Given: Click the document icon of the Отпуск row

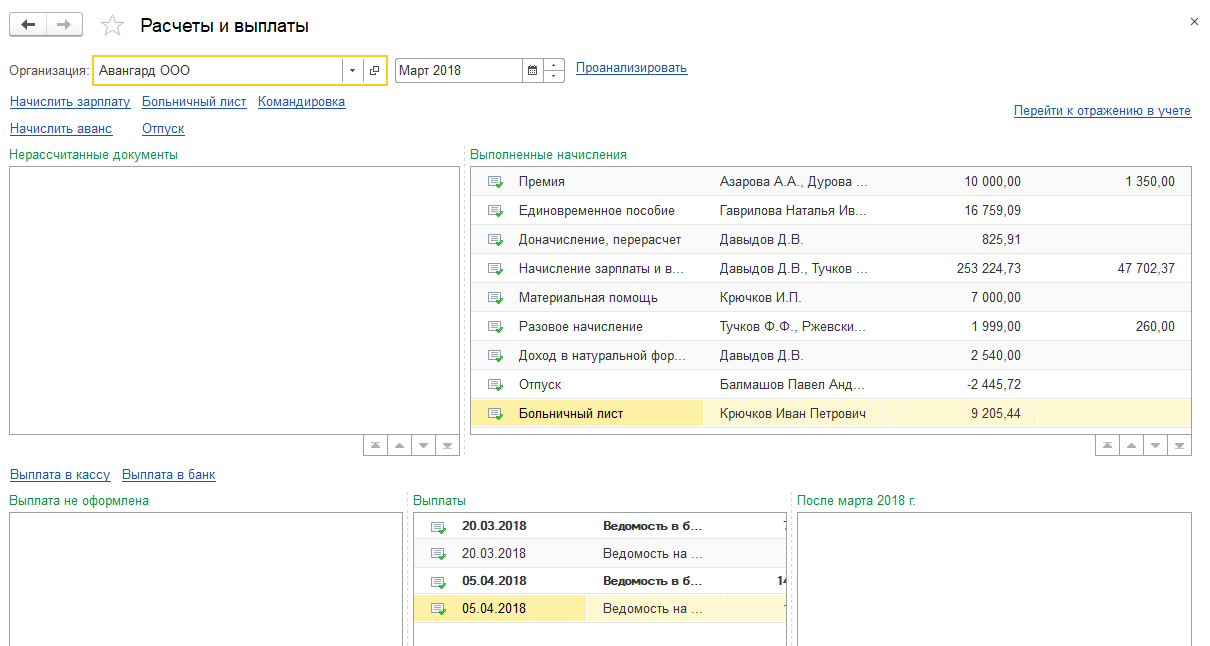Looking at the screenshot, I should point(495,385).
